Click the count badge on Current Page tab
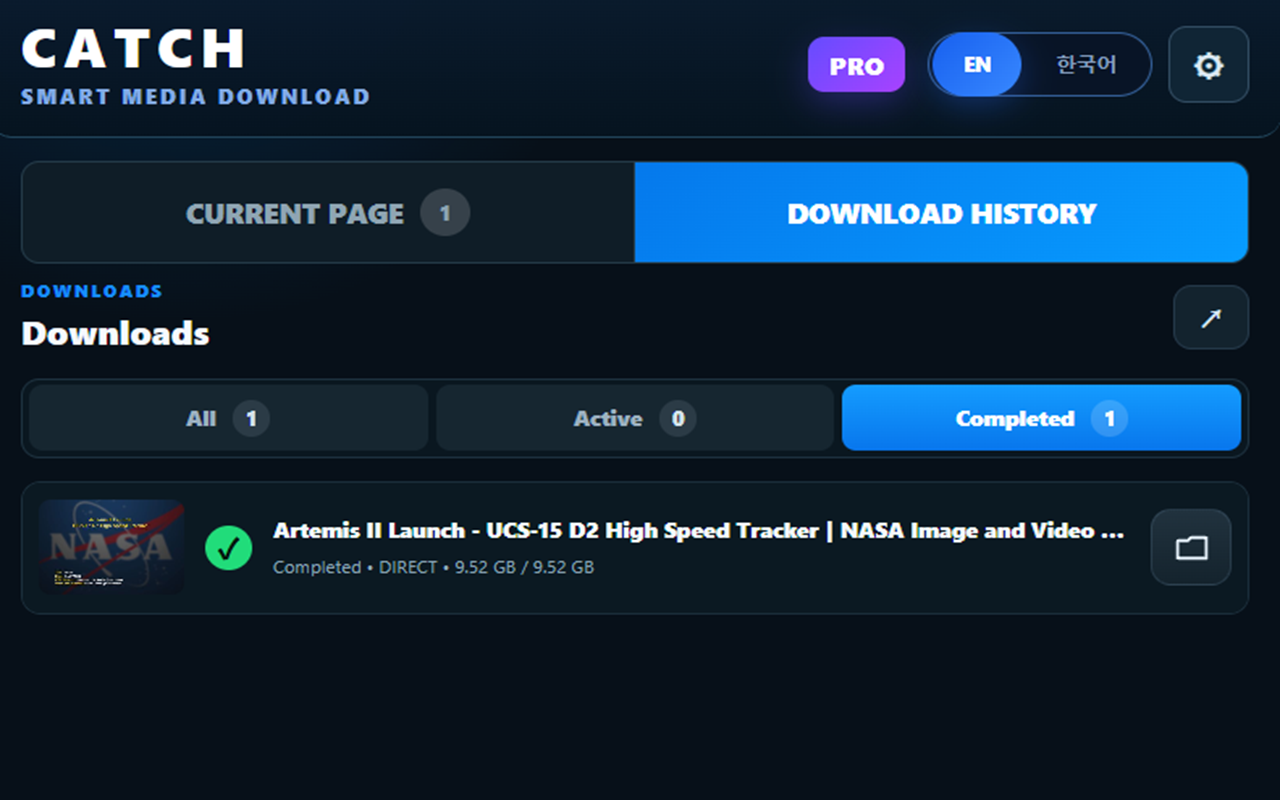The width and height of the screenshot is (1280, 800). (445, 213)
